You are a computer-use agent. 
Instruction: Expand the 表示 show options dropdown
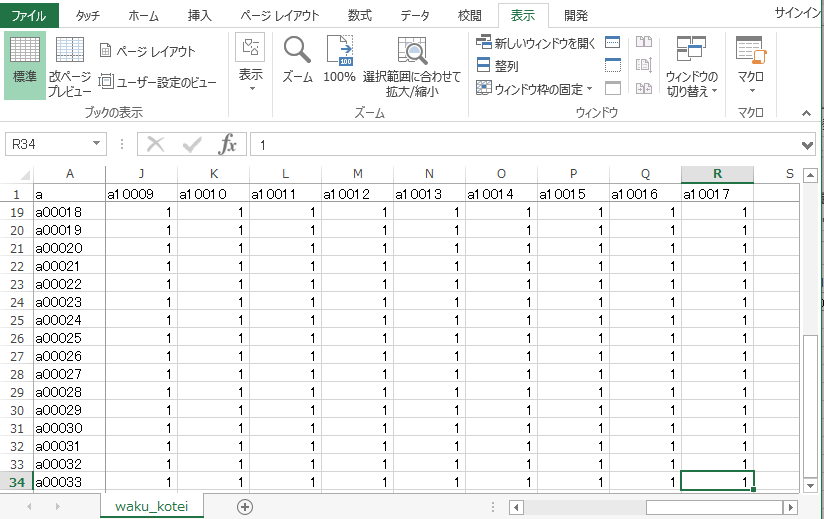[250, 63]
